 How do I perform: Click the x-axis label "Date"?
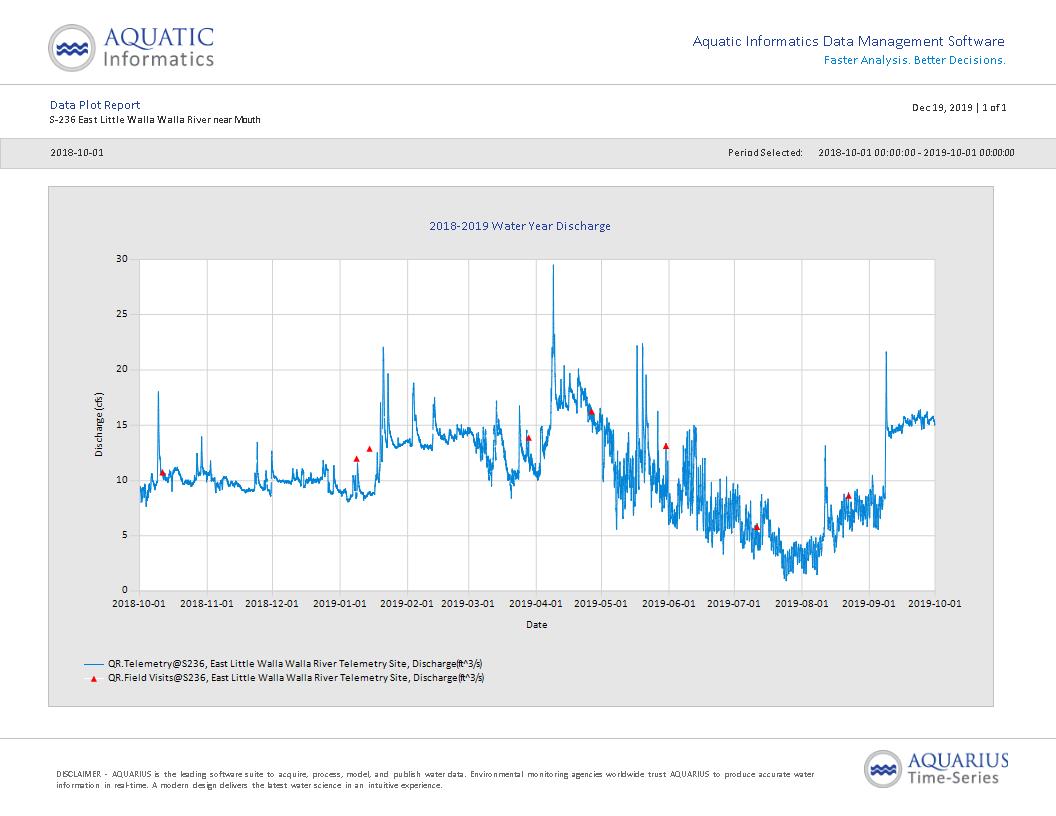[x=537, y=625]
